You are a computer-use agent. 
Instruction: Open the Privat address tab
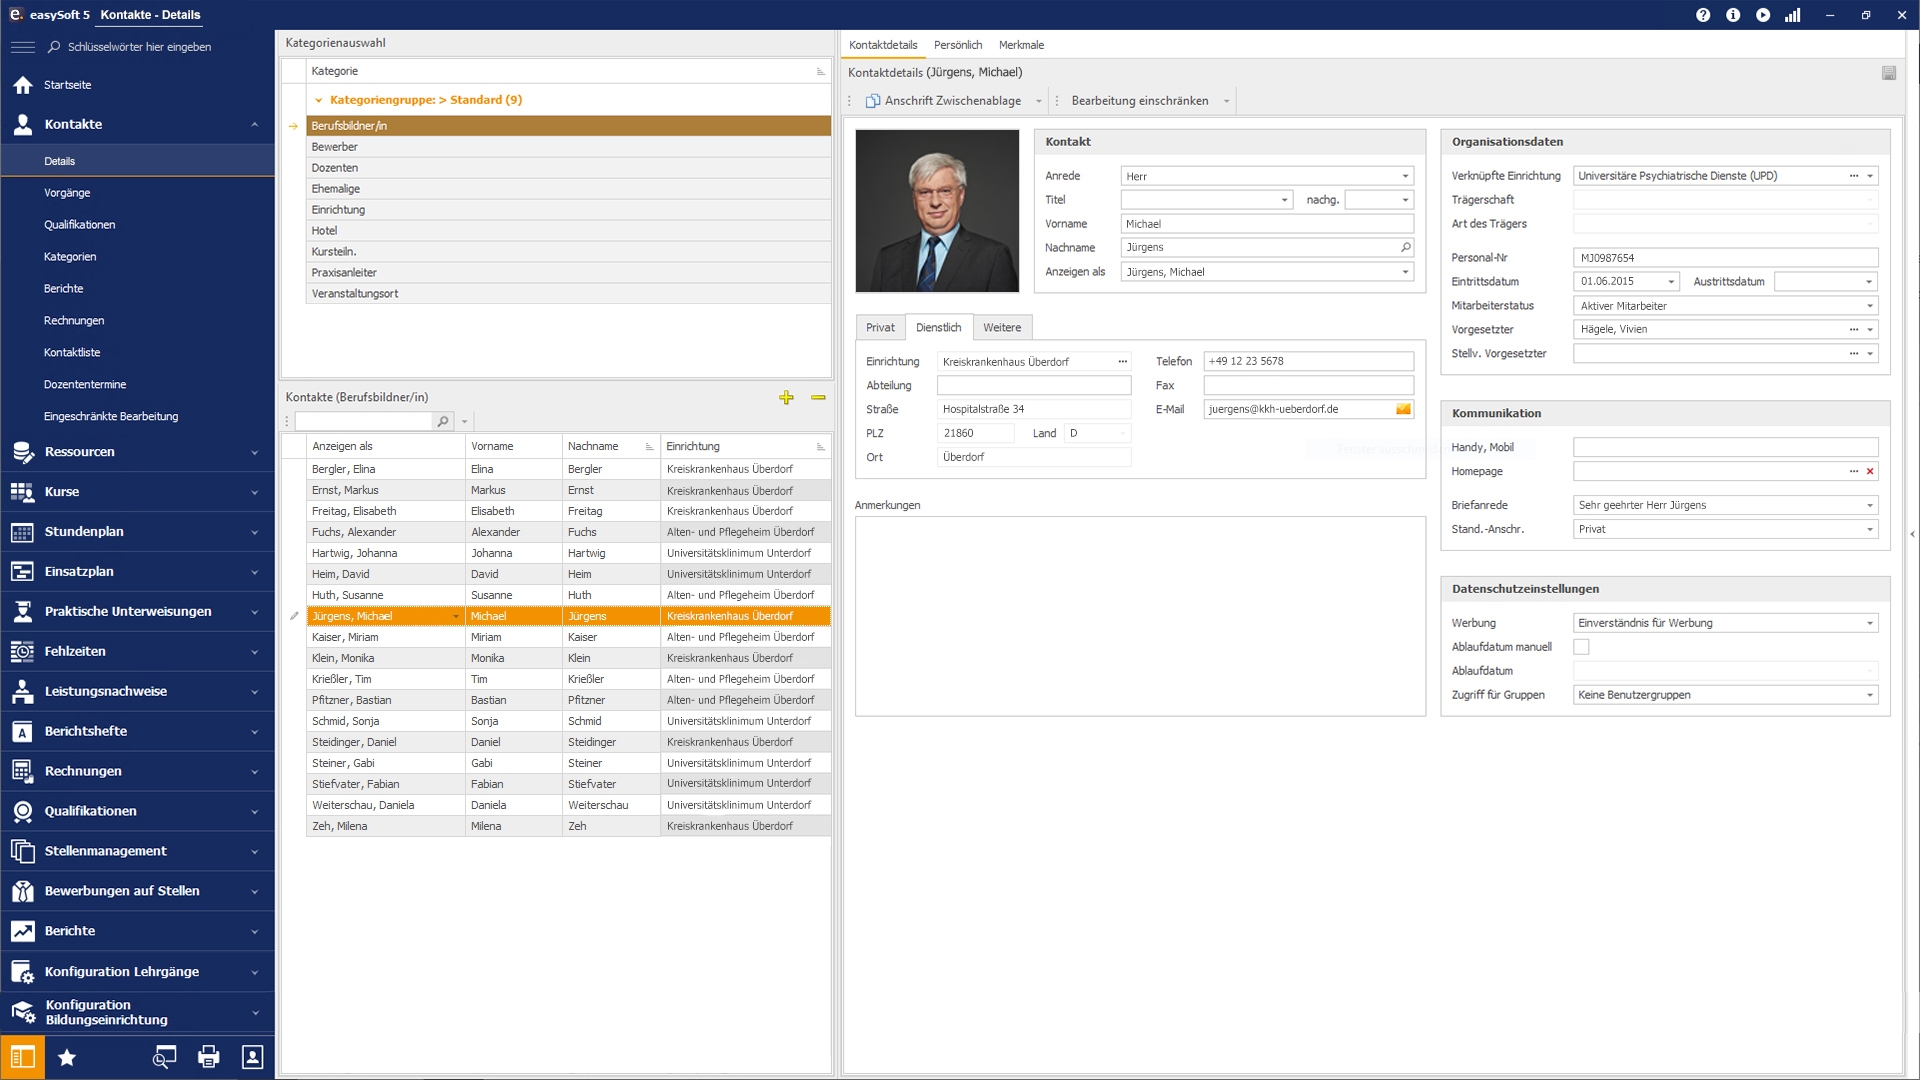(880, 328)
